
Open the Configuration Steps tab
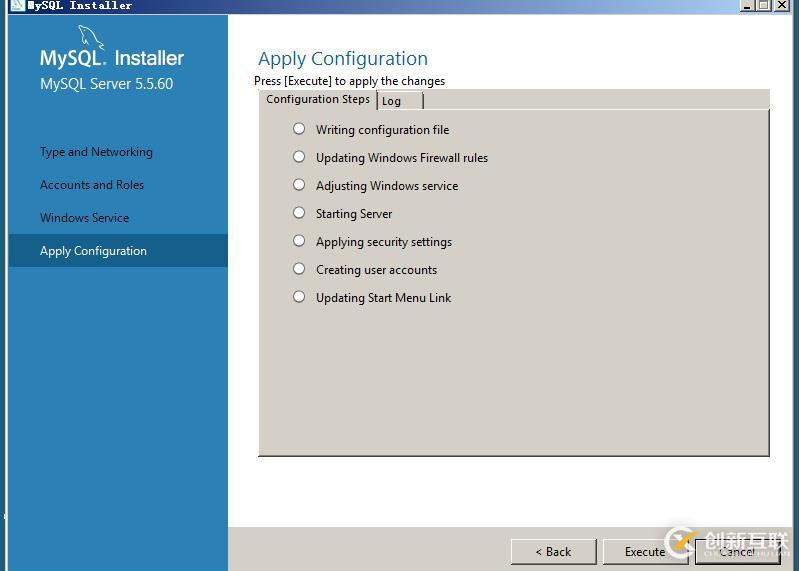coord(318,99)
